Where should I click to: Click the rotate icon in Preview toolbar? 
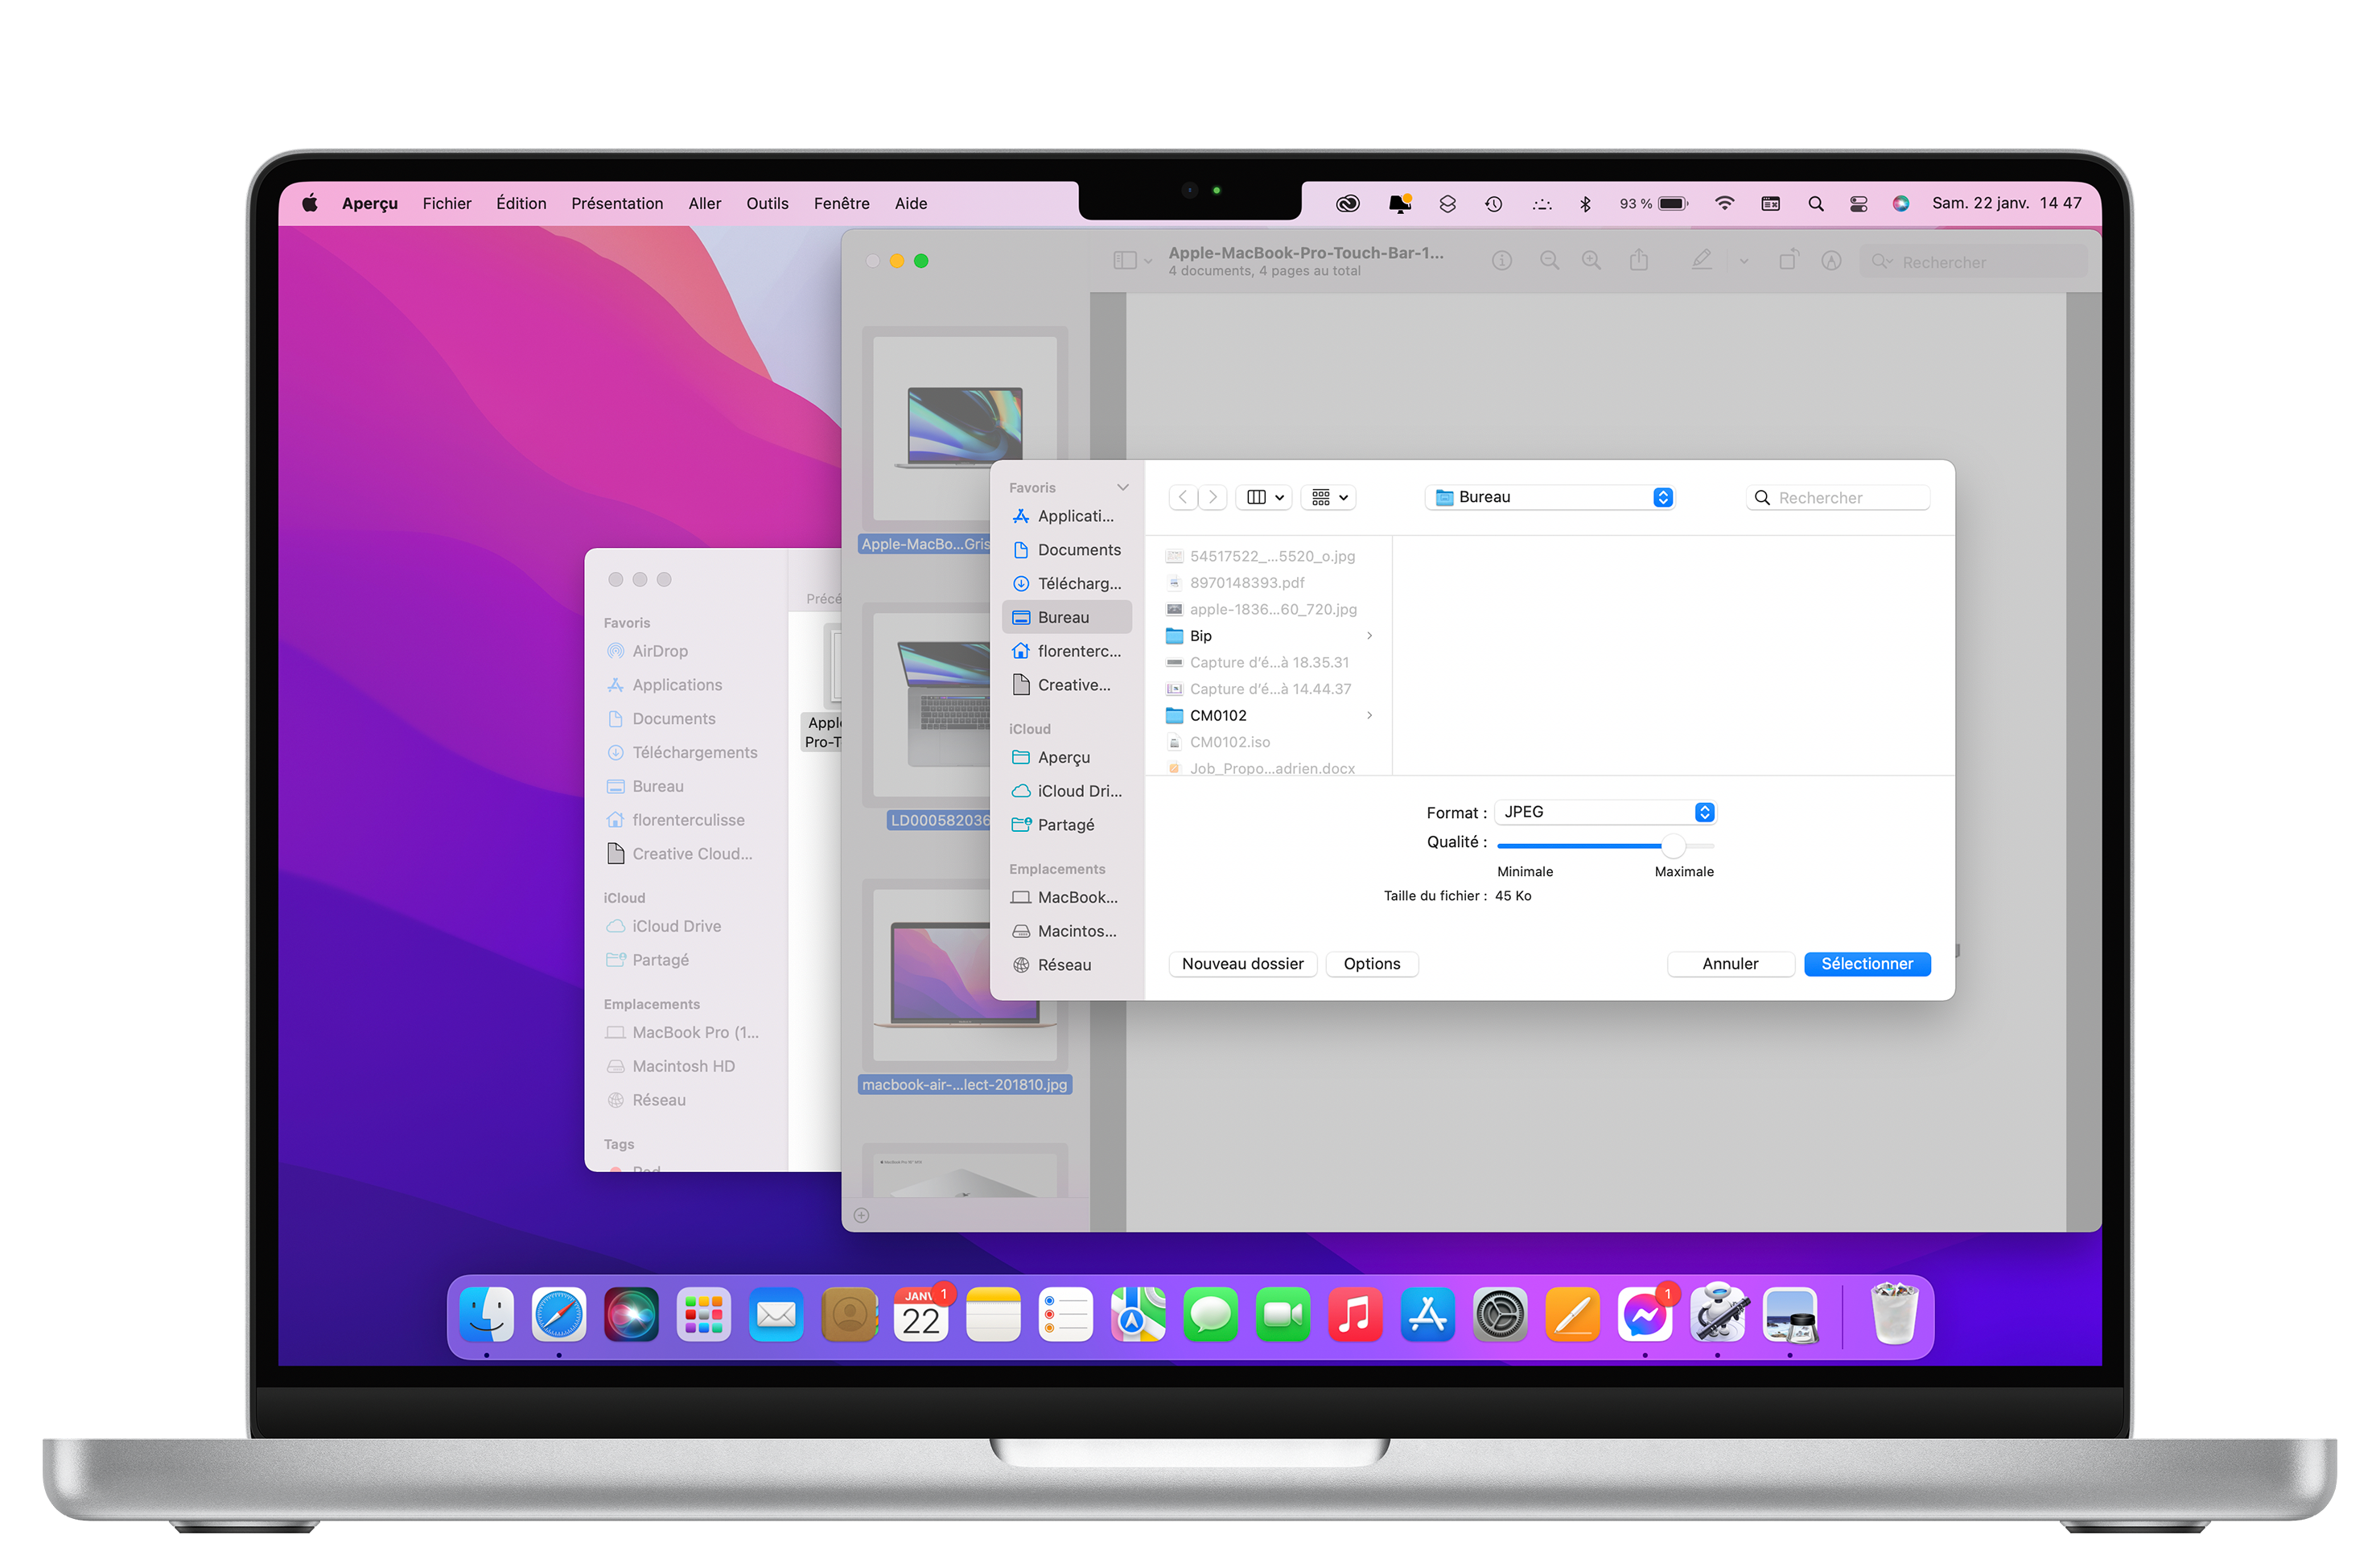coord(1789,260)
